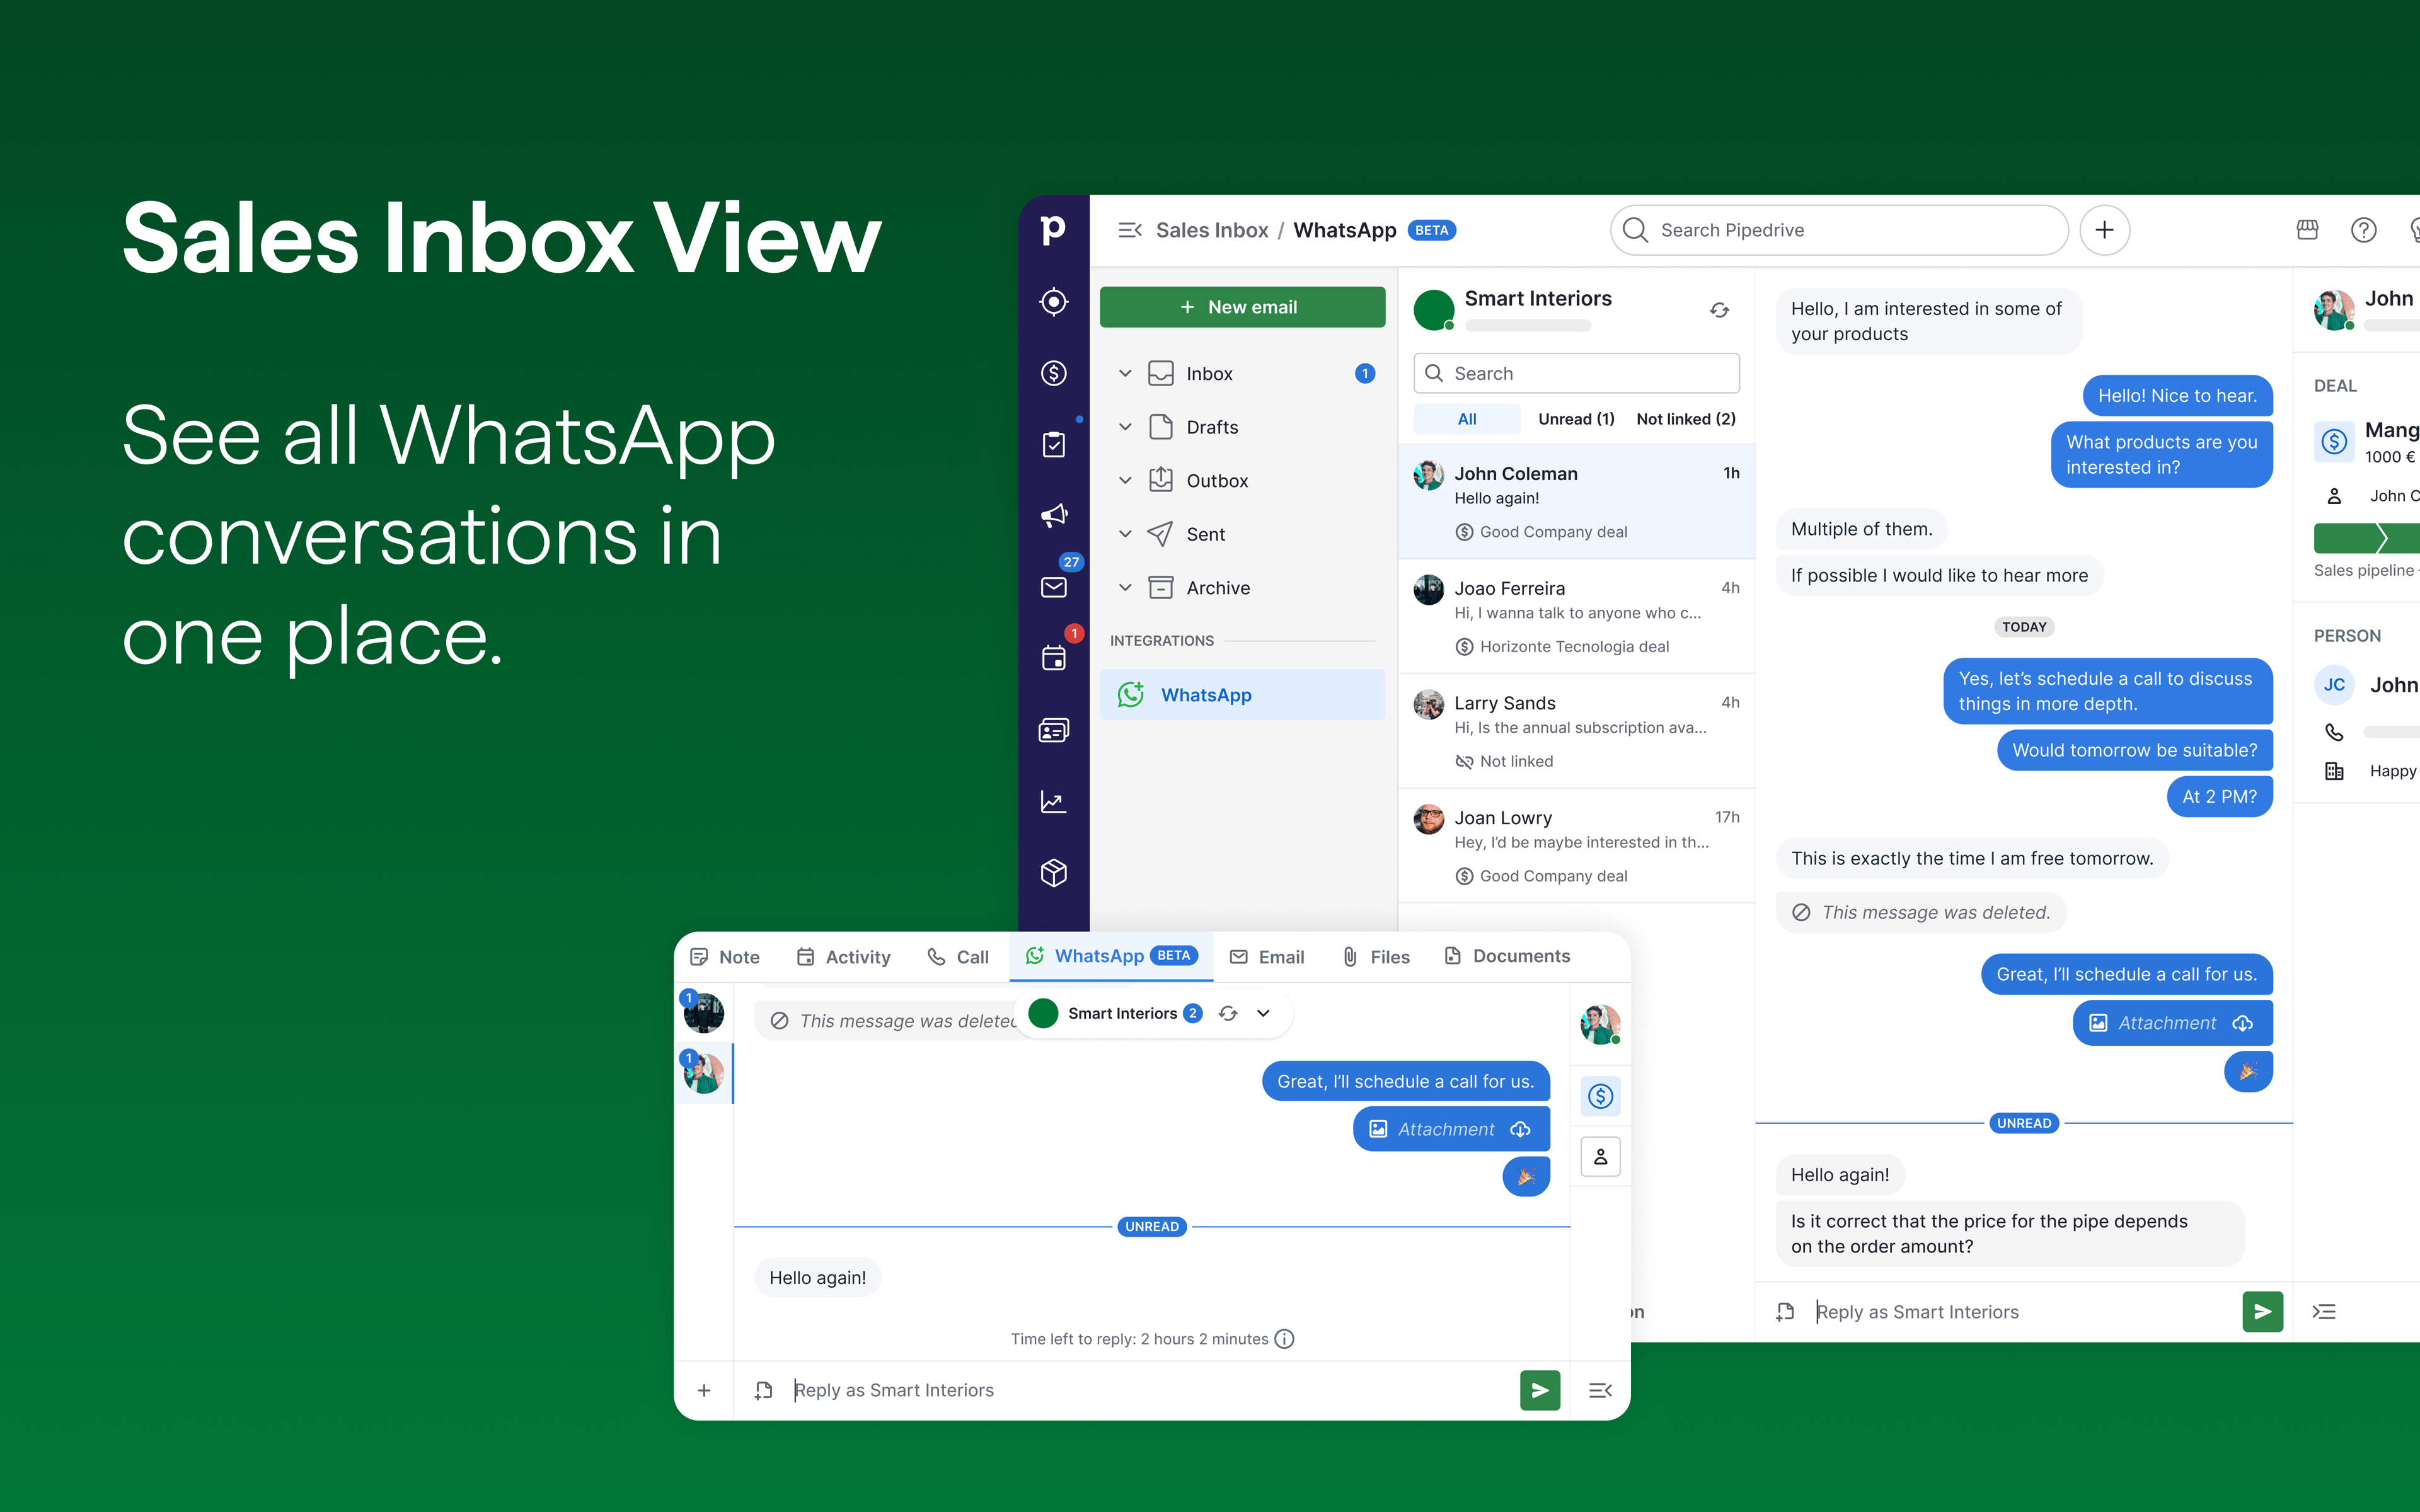Focus the conversation Search field
2420x1512 pixels.
point(1576,373)
